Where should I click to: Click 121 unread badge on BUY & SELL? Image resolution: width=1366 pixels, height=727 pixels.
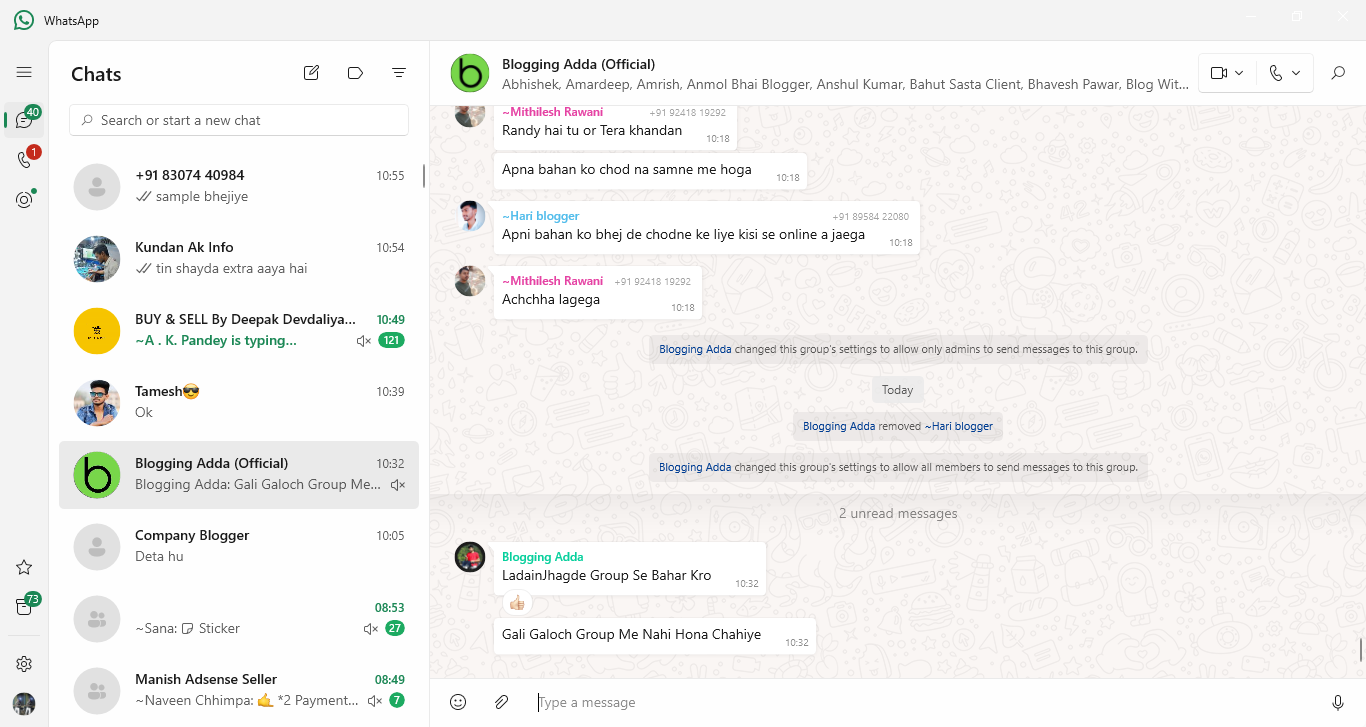391,341
